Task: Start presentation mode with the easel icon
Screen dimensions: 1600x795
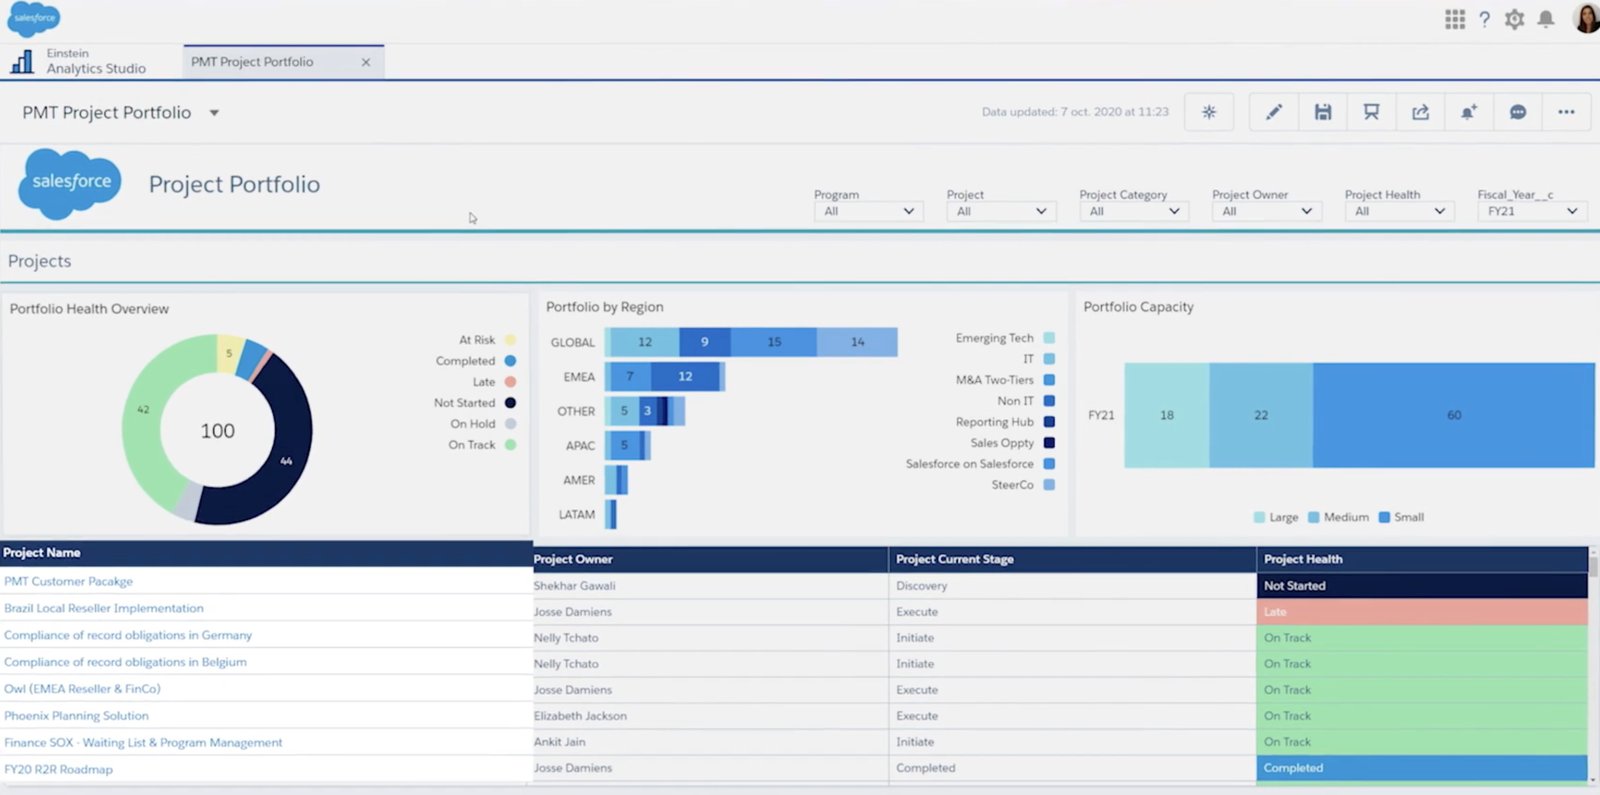Action: pyautogui.click(x=1371, y=112)
